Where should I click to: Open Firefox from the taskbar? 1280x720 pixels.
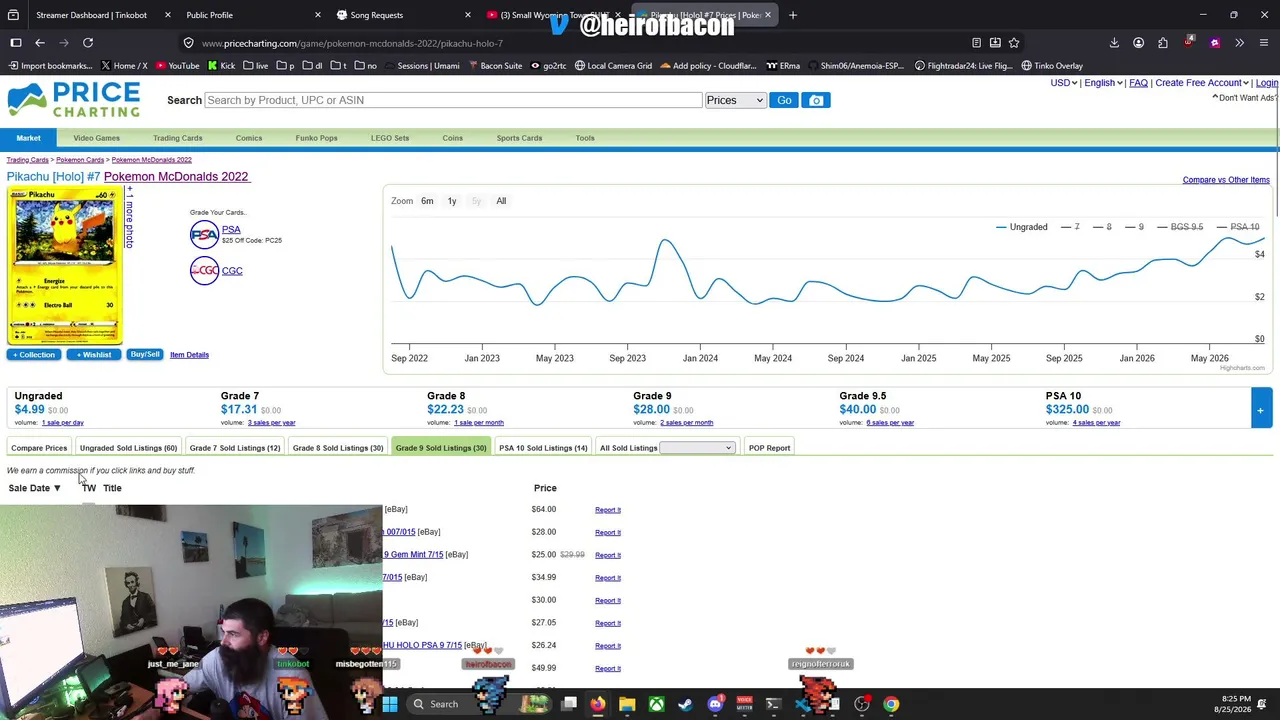(x=597, y=704)
